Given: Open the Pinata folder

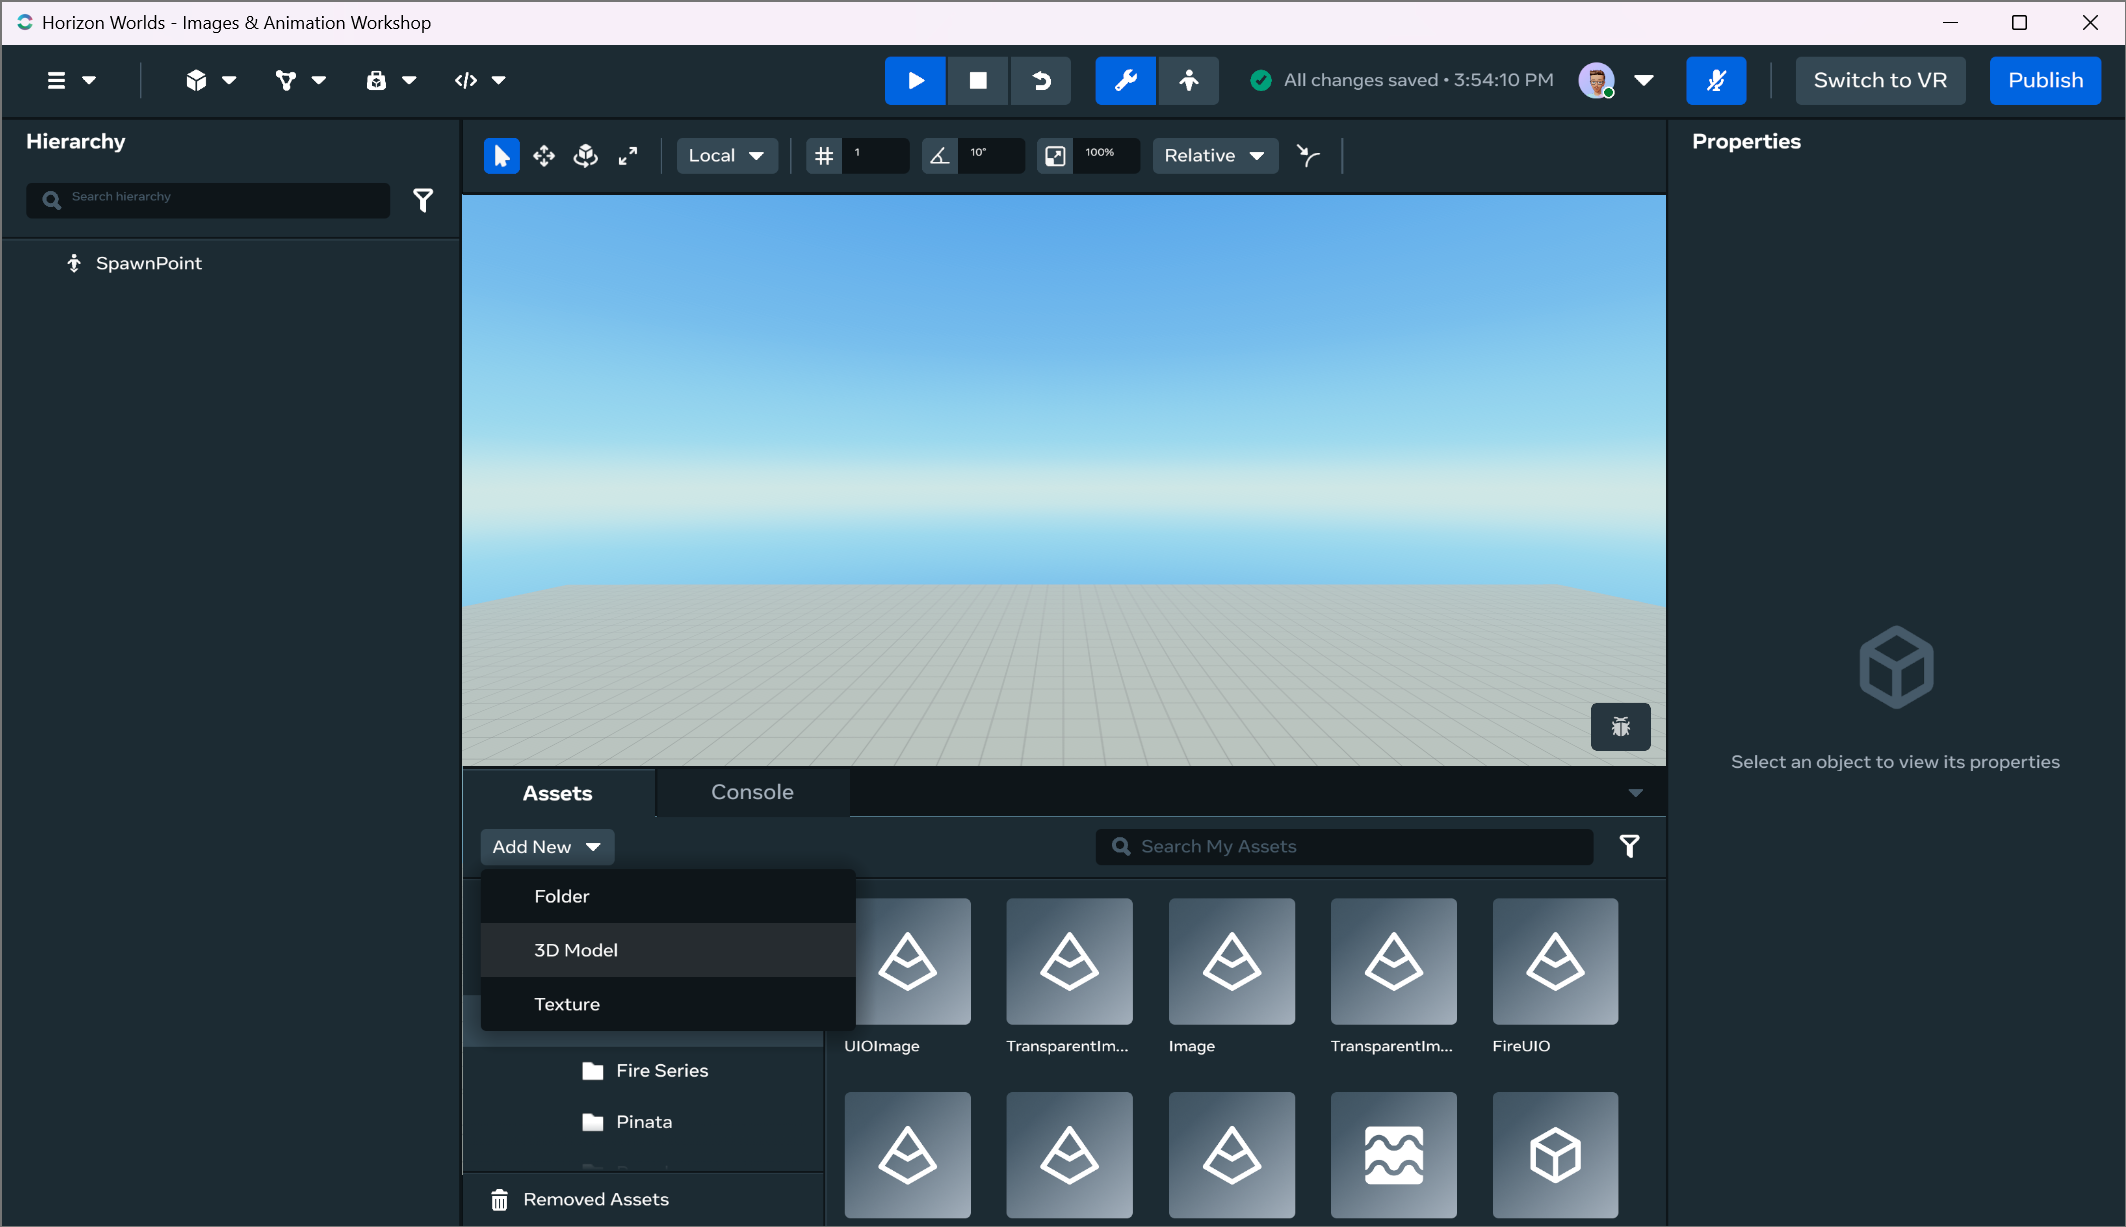Looking at the screenshot, I should coord(628,1122).
